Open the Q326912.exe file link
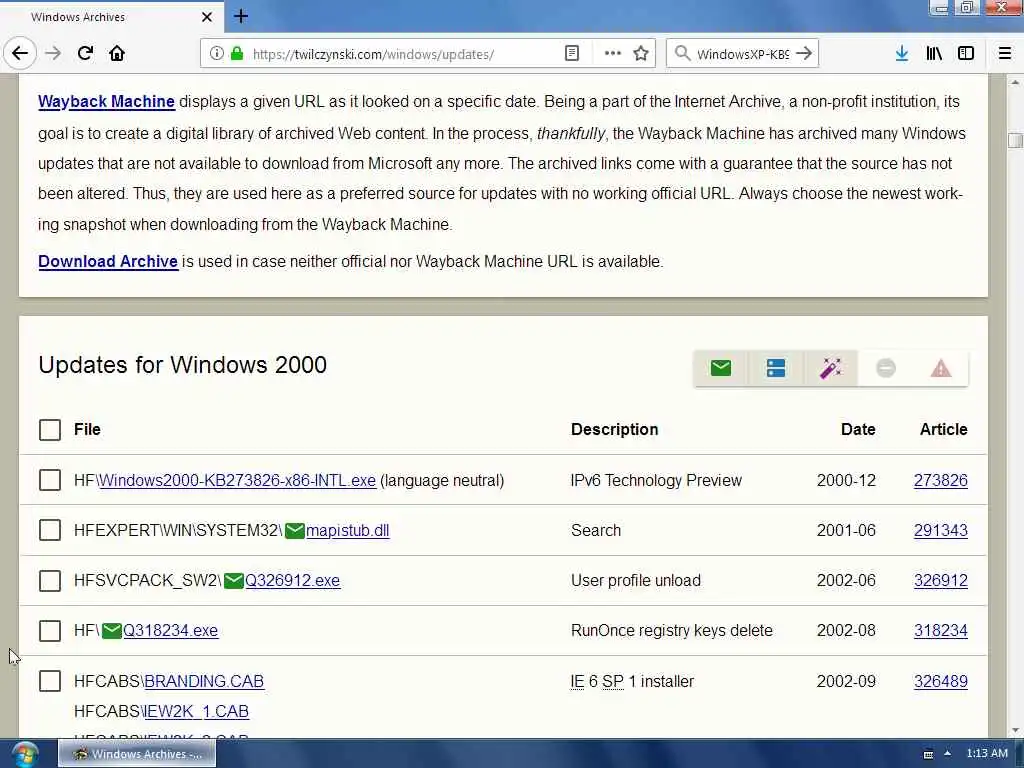 pos(293,581)
